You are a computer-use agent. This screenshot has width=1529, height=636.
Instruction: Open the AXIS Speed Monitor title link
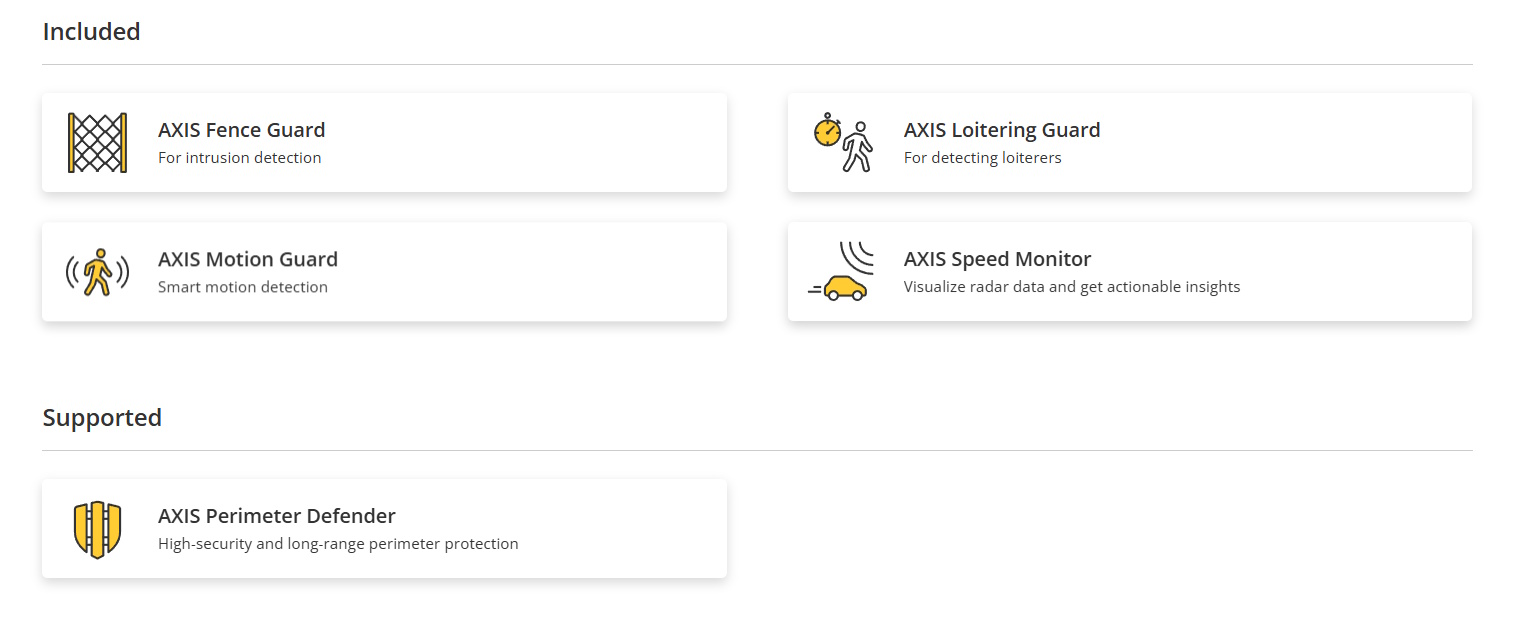pos(997,259)
